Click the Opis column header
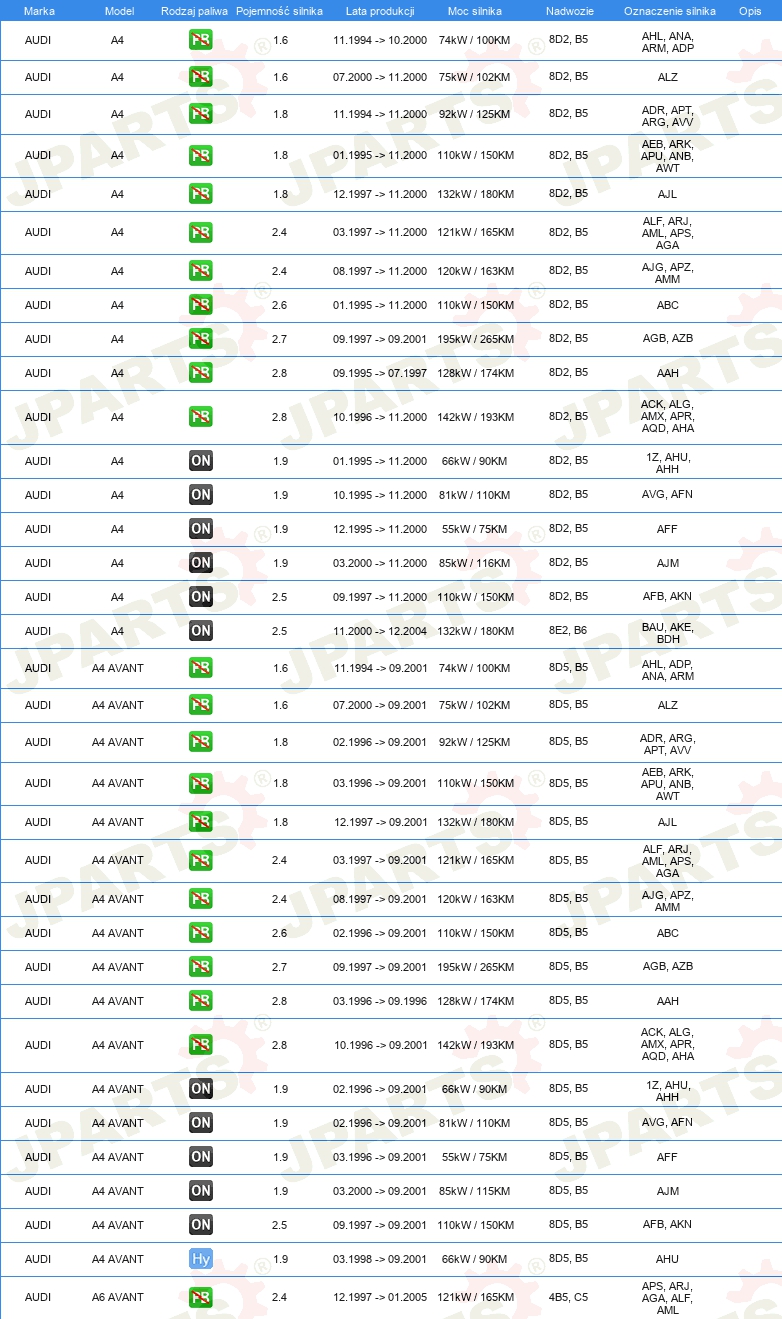The height and width of the screenshot is (1319, 782). (750, 11)
